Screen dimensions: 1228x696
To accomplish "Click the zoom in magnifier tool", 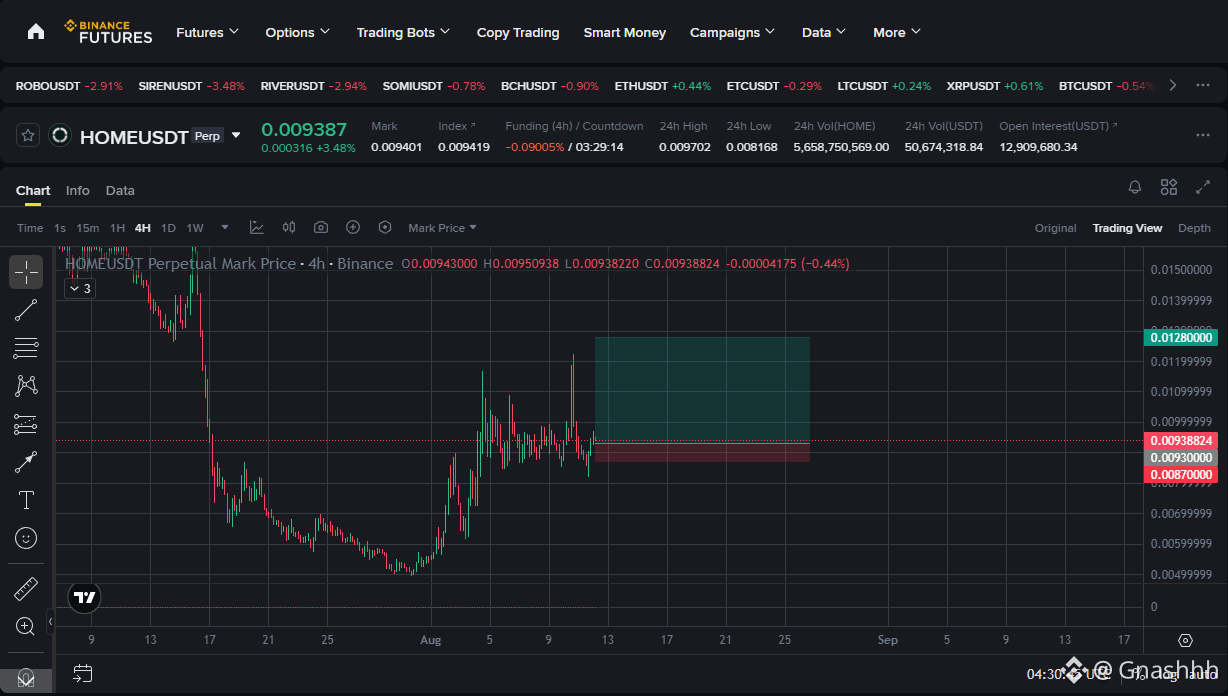I will [26, 627].
